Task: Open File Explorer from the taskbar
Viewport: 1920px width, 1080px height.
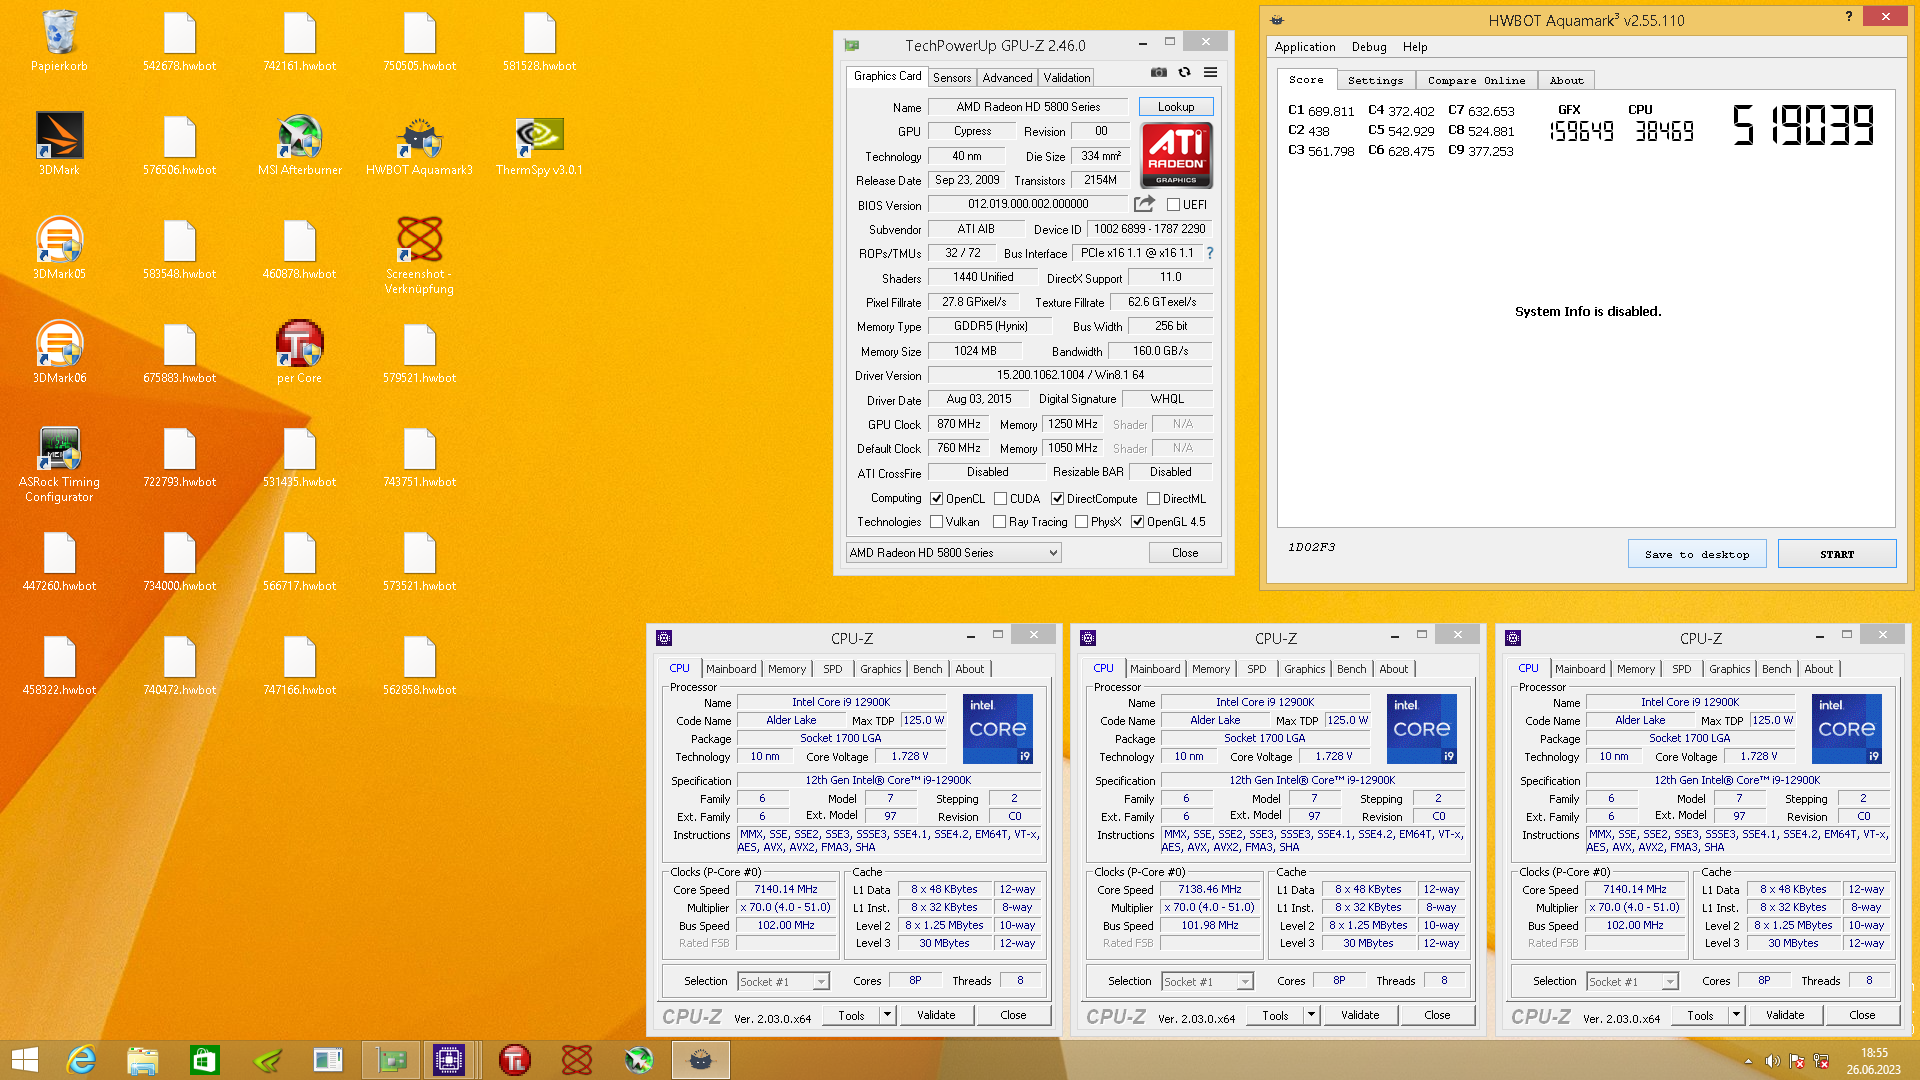Action: 142,1060
